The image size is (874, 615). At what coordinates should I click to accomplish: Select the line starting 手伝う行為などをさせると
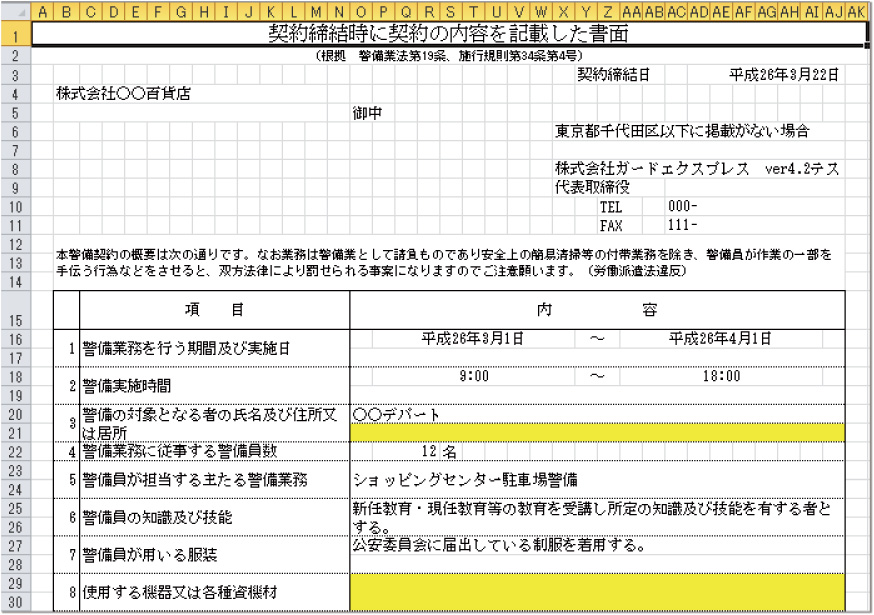(x=371, y=272)
